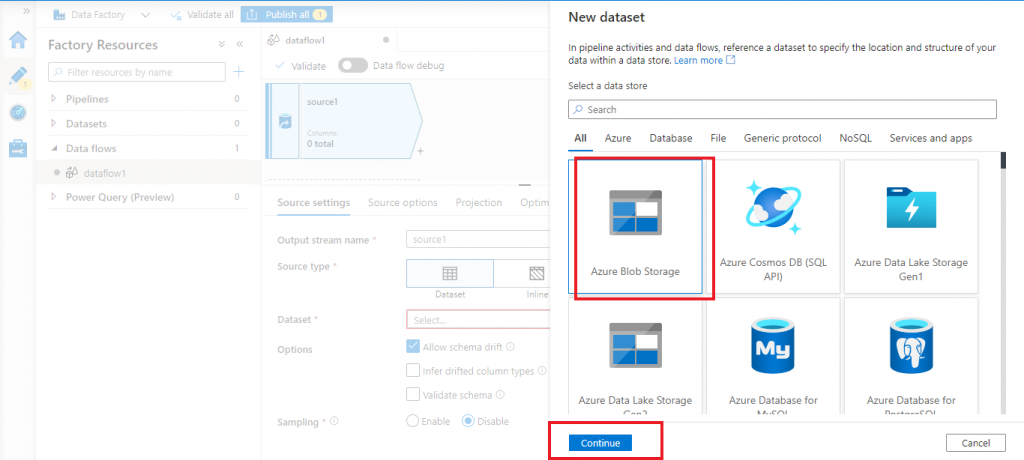Click Validate in data flow toolbar
This screenshot has height=460, width=1024.
[x=300, y=66]
